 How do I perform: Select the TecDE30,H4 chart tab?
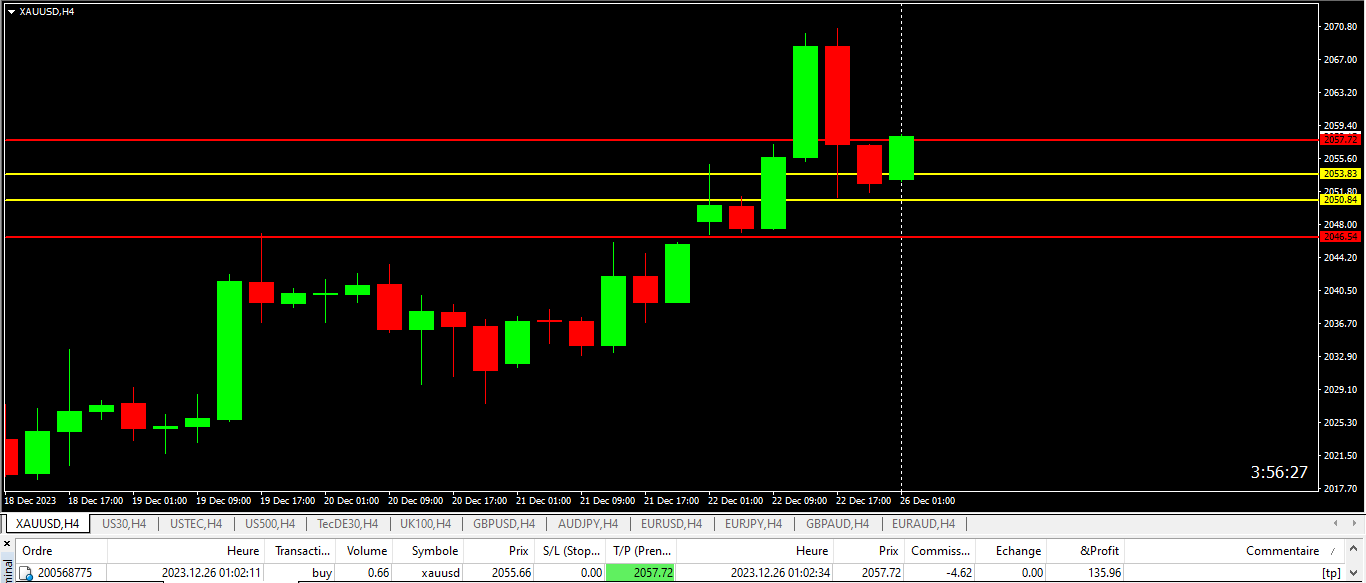pos(347,523)
